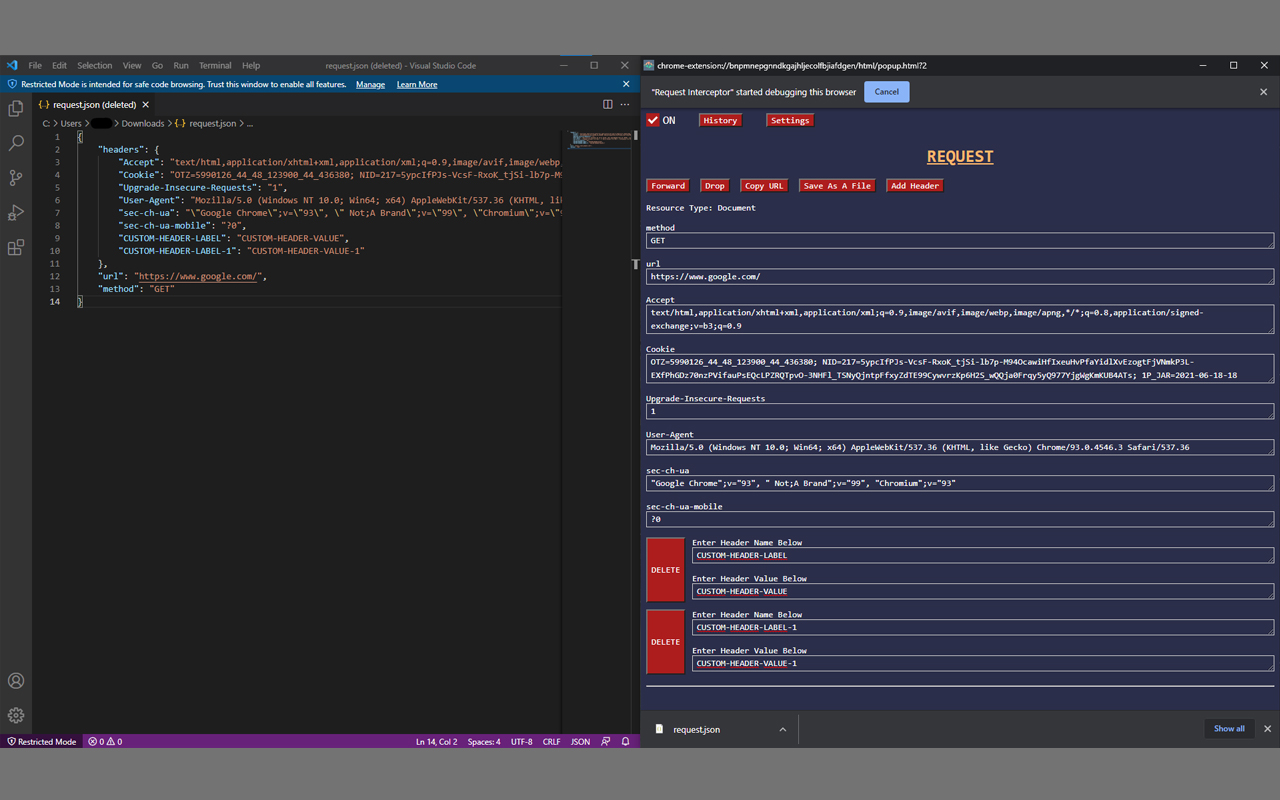Click the Accounts icon in activity bar
This screenshot has width=1280, height=800.
click(x=16, y=681)
